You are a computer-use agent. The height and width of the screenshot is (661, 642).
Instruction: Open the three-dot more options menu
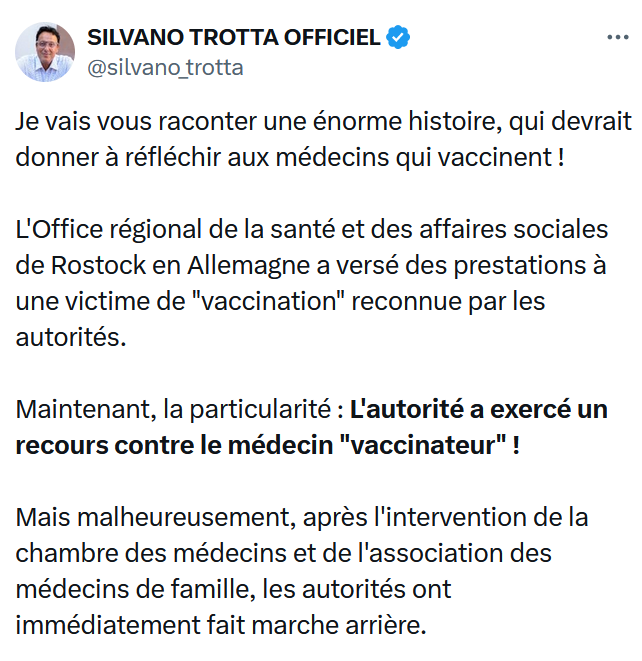(618, 38)
